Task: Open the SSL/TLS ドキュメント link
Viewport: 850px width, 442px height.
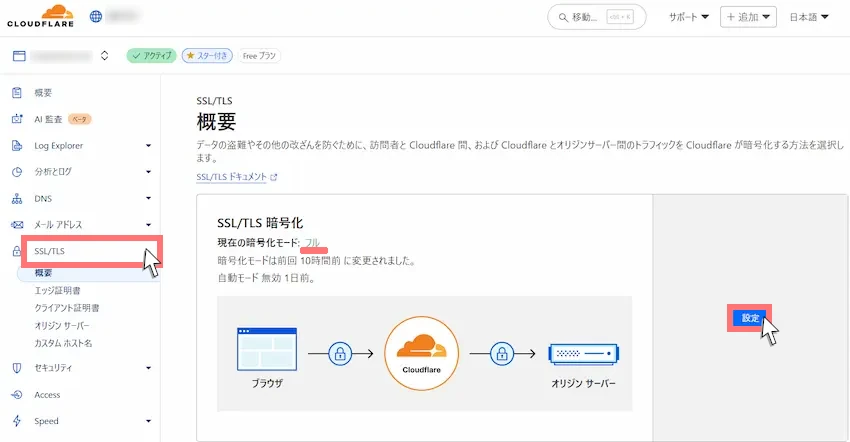Action: click(231, 177)
